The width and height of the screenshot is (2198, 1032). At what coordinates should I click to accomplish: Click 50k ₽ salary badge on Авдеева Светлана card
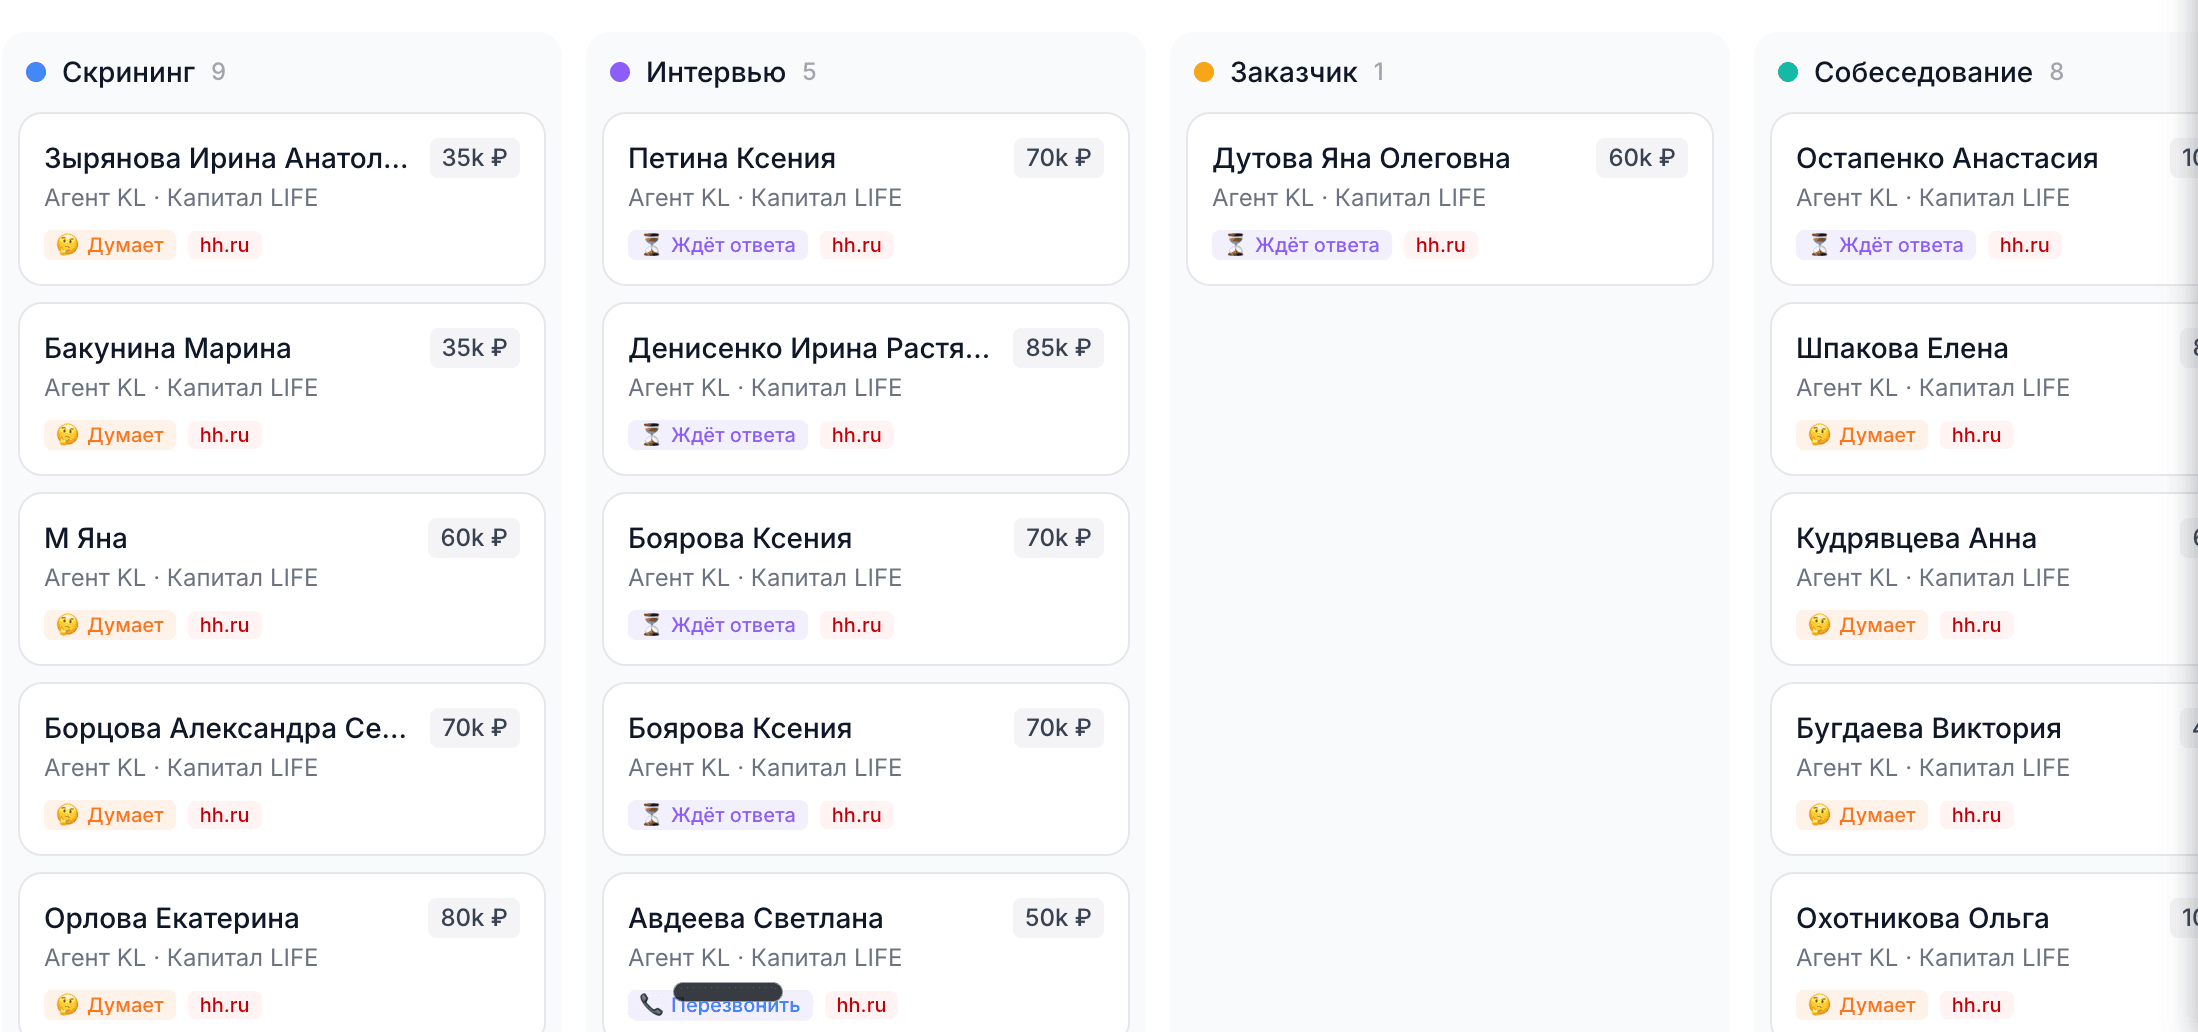tap(1058, 918)
